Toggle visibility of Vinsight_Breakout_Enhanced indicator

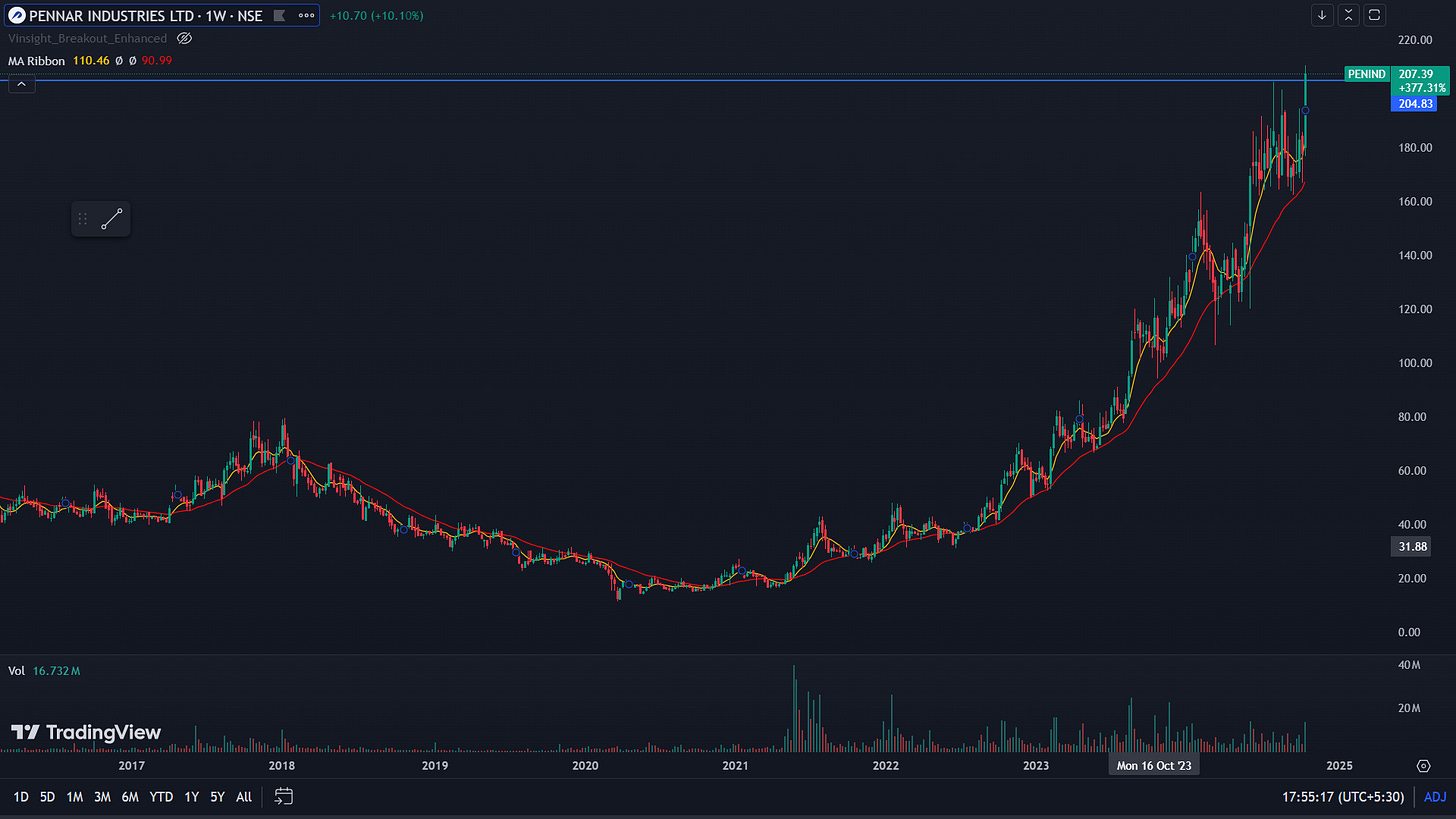[x=184, y=38]
